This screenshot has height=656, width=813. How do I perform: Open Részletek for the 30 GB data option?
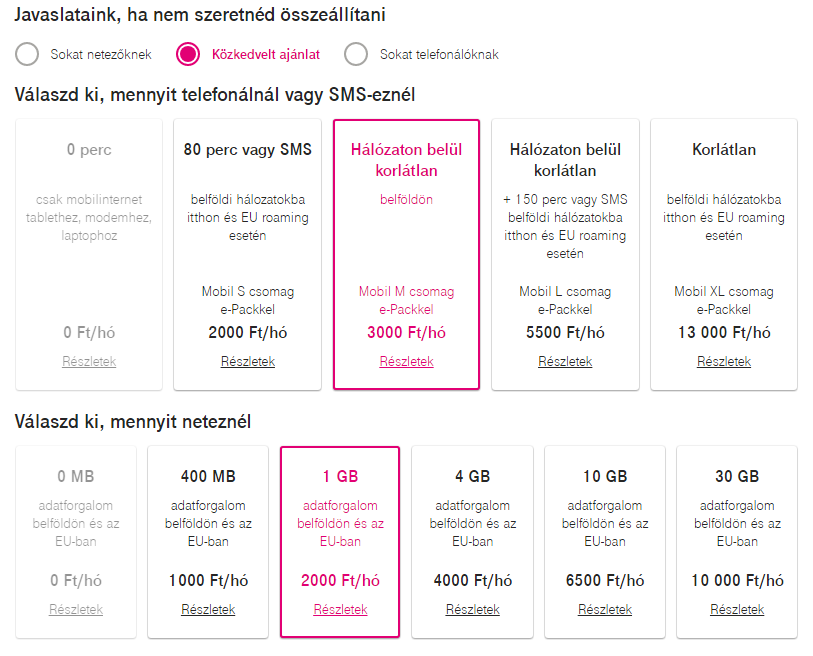[737, 609]
